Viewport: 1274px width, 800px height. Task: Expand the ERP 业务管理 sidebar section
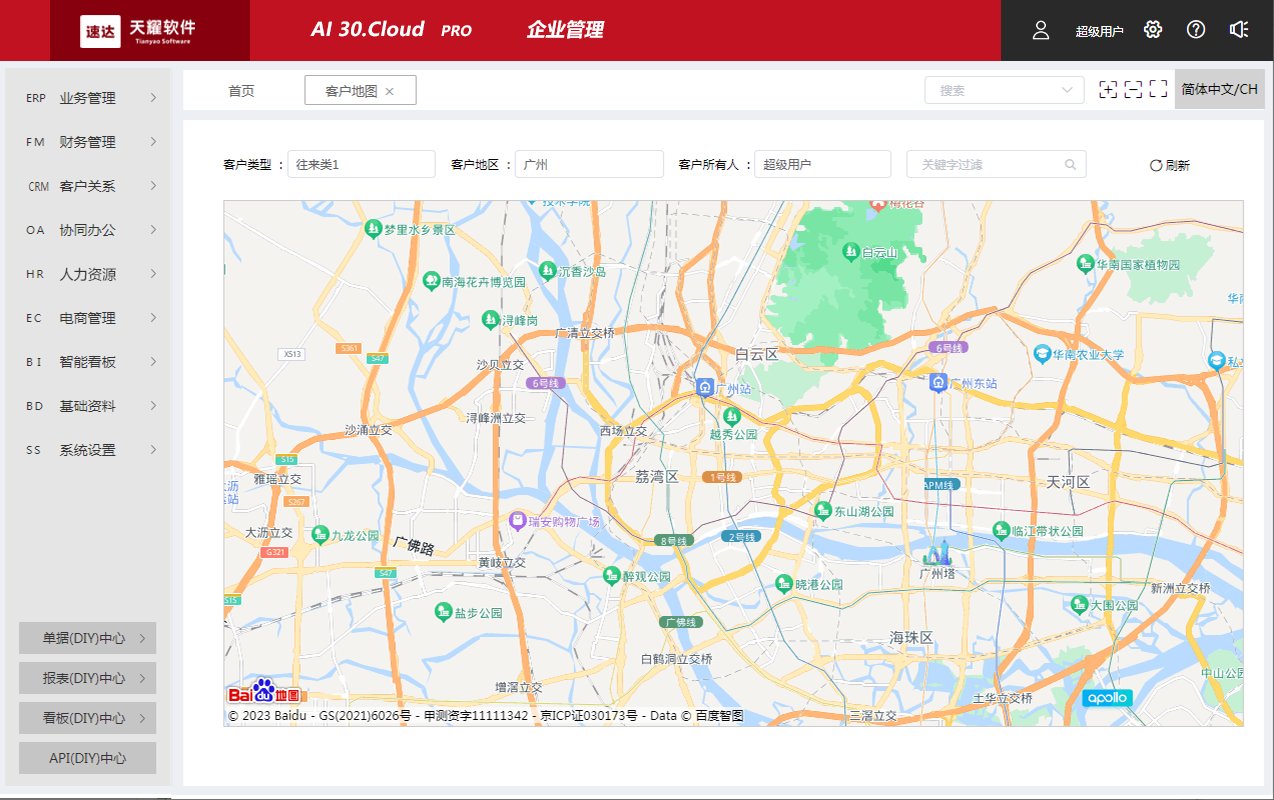(87, 97)
